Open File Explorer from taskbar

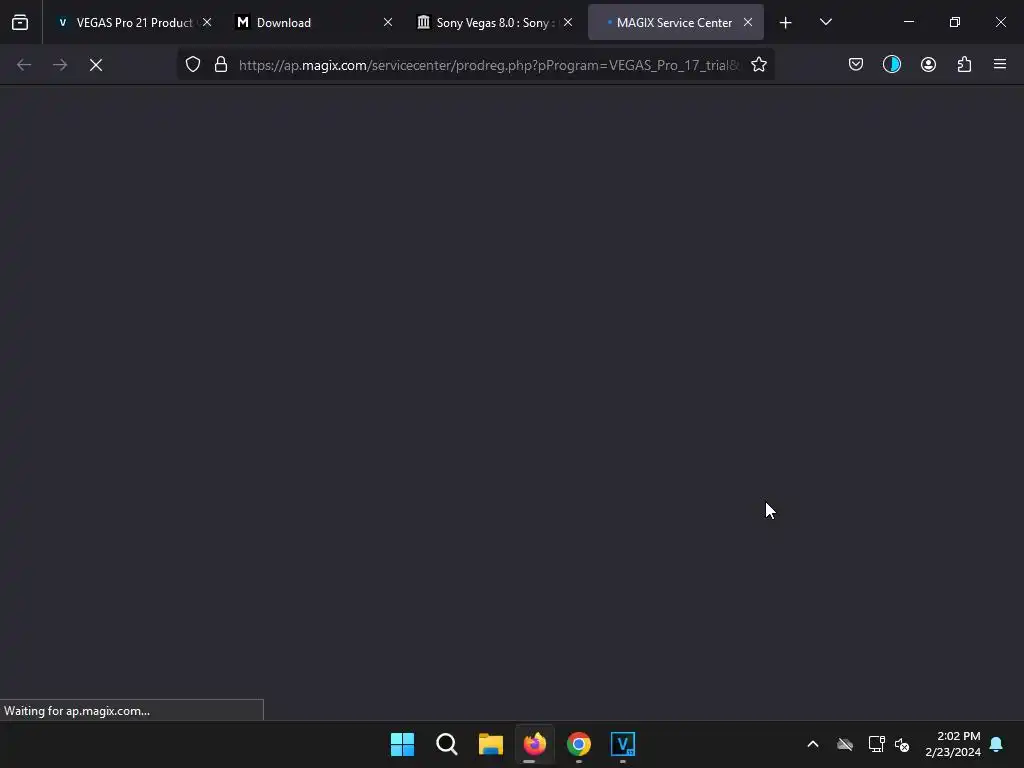490,744
